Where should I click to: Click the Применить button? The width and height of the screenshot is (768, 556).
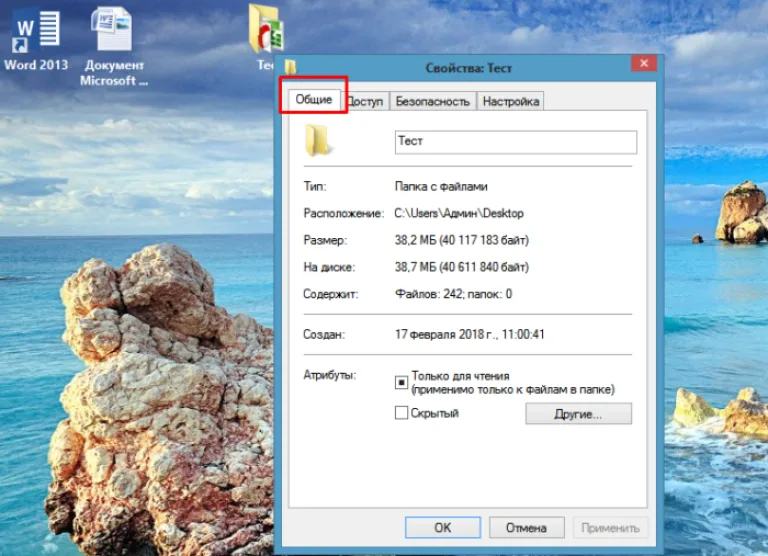pyautogui.click(x=610, y=528)
